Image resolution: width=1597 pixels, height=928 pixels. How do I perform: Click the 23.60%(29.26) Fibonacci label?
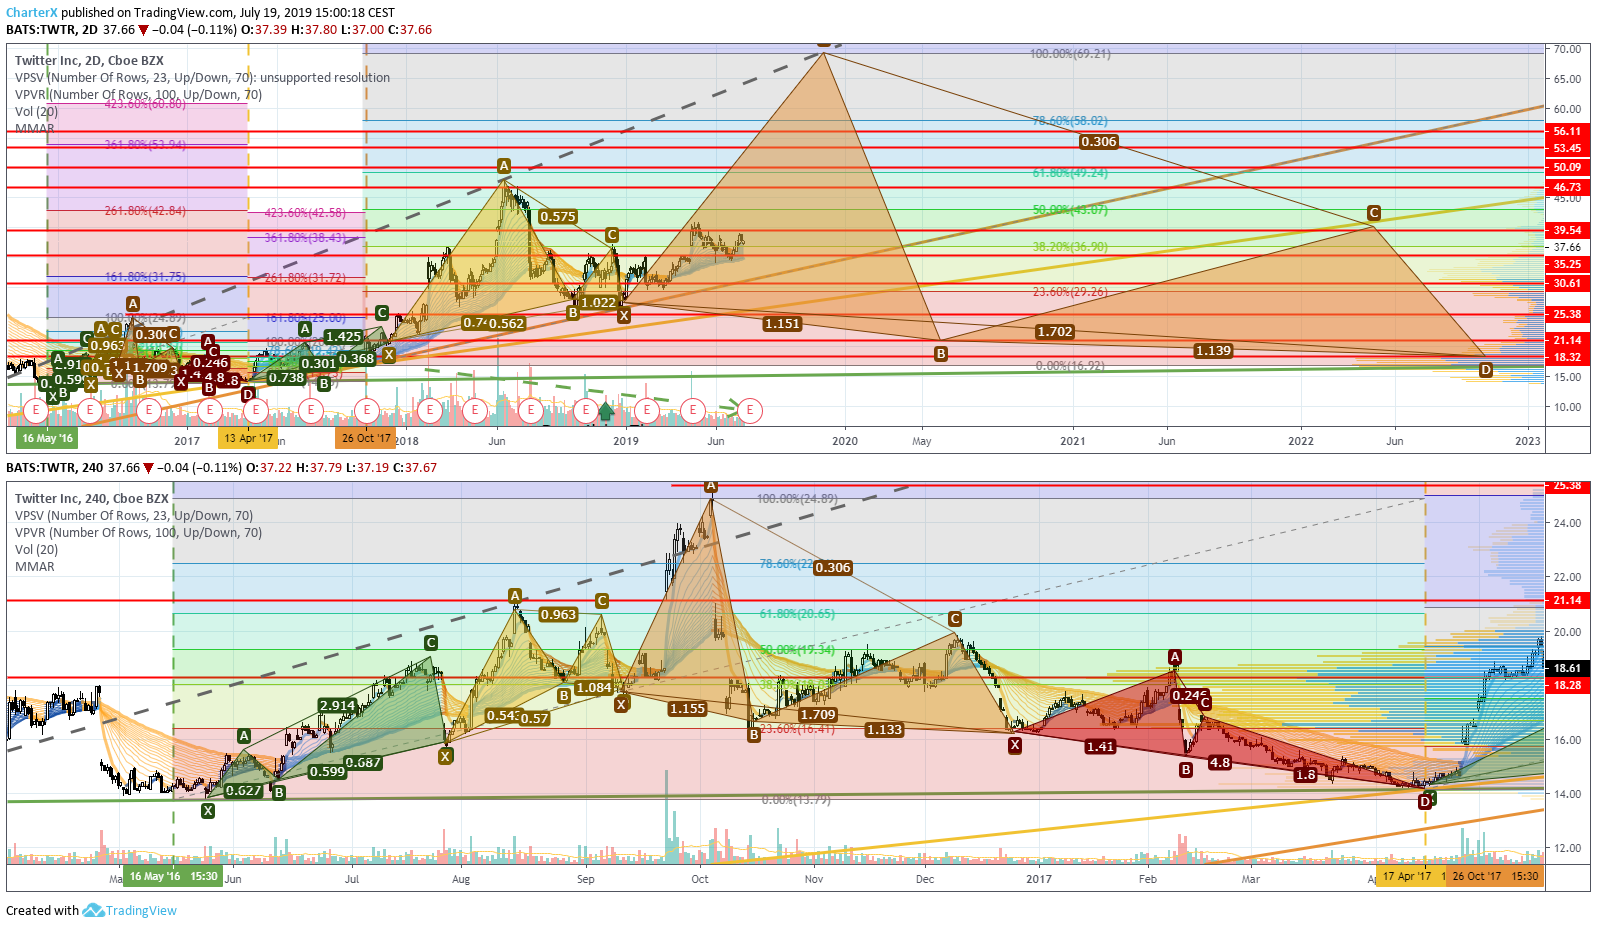click(x=1070, y=292)
